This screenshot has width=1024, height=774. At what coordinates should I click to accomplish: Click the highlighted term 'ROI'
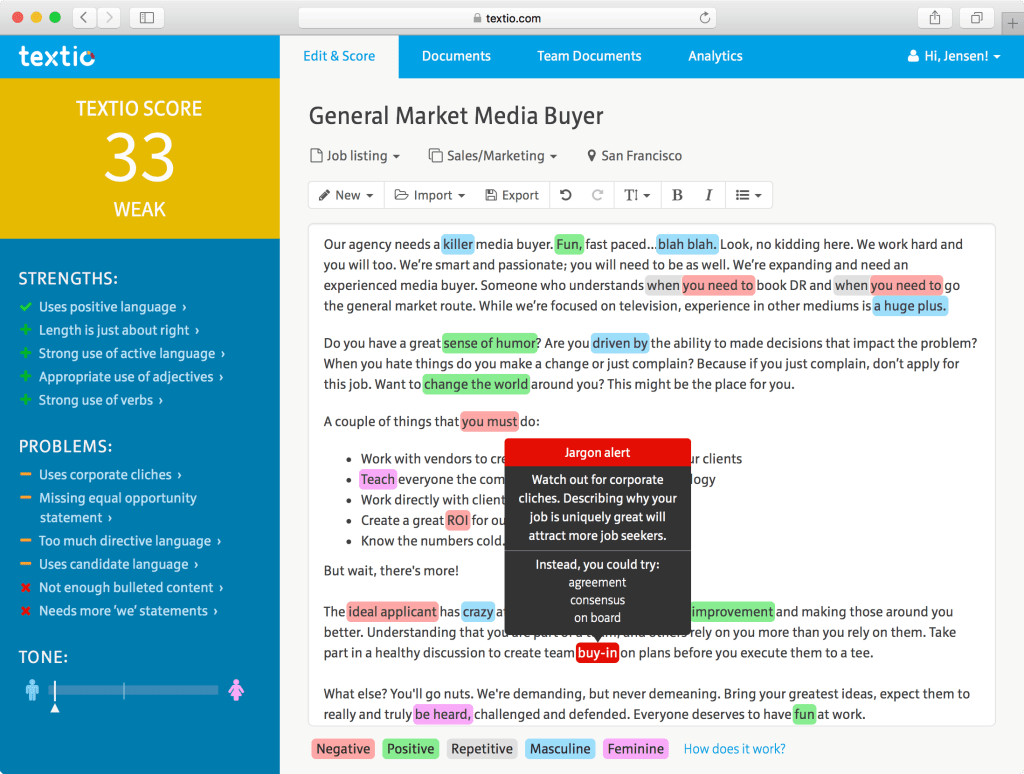pos(457,520)
